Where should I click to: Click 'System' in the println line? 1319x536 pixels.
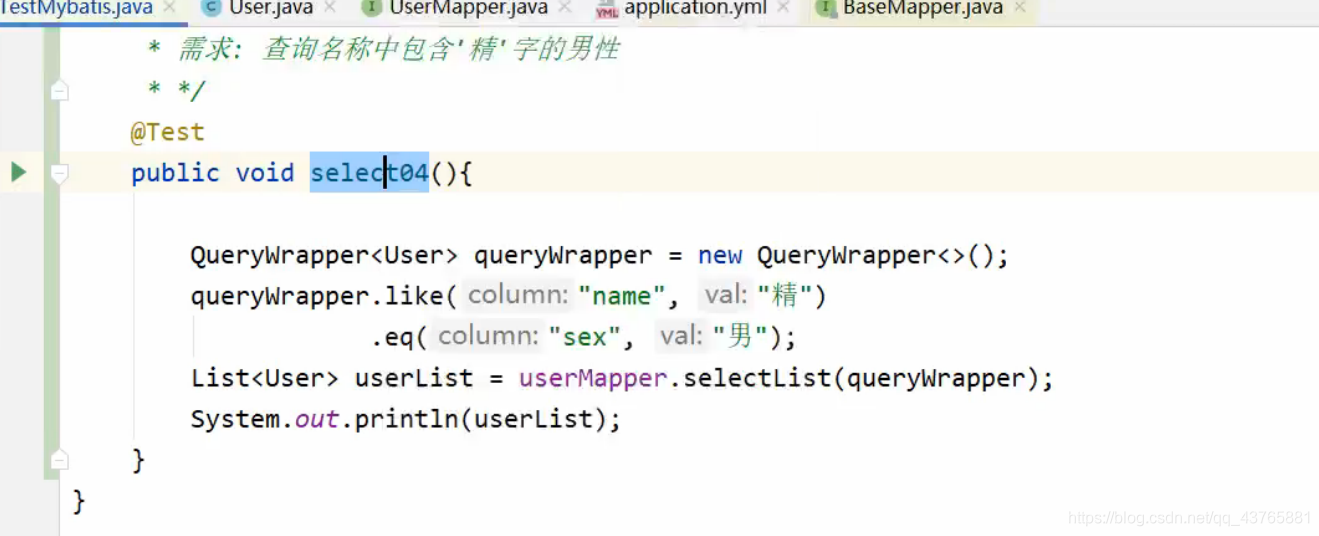click(234, 419)
